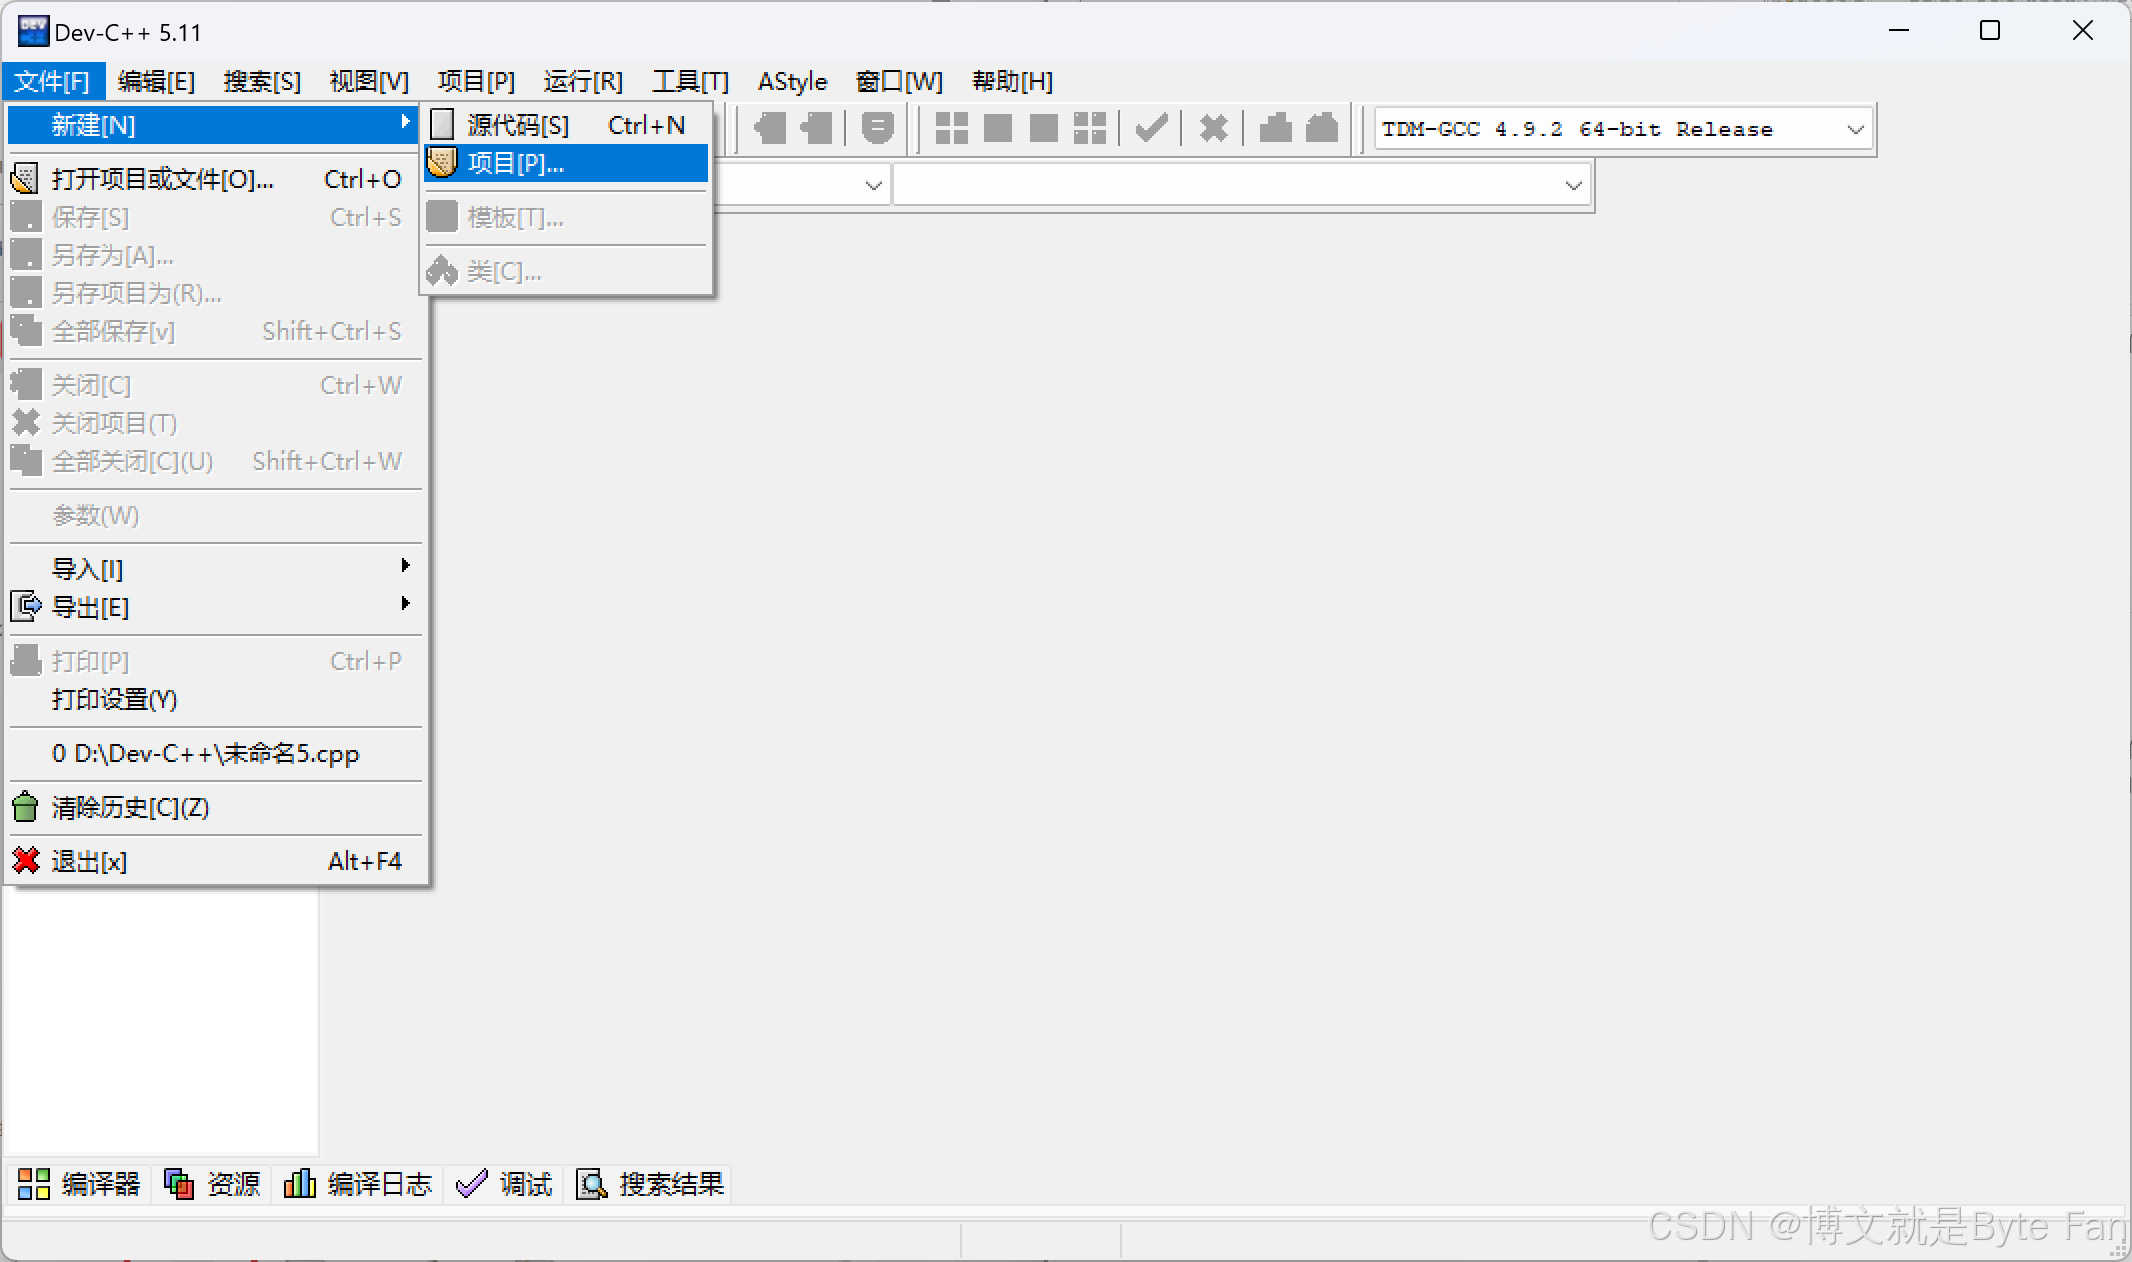Open recent file 未命名5.cpp
Viewport: 2132px width, 1262px height.
coord(205,753)
